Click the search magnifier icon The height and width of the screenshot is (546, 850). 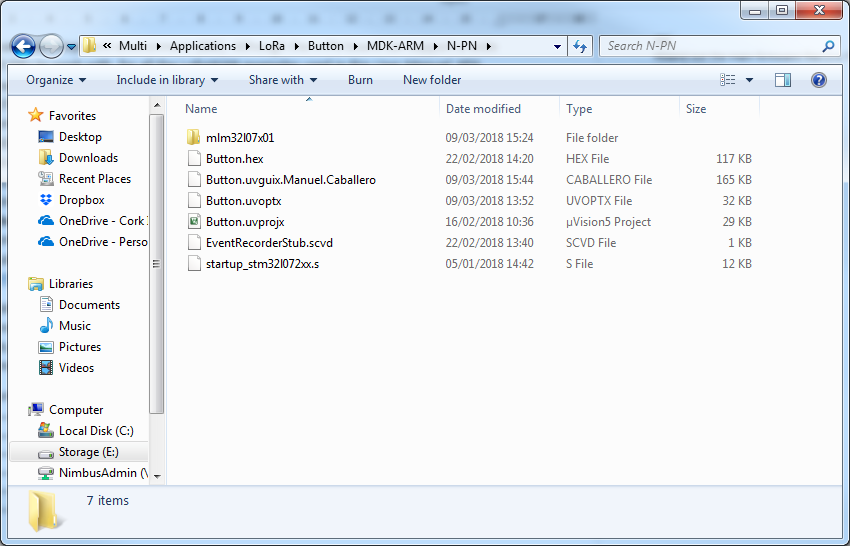point(828,47)
